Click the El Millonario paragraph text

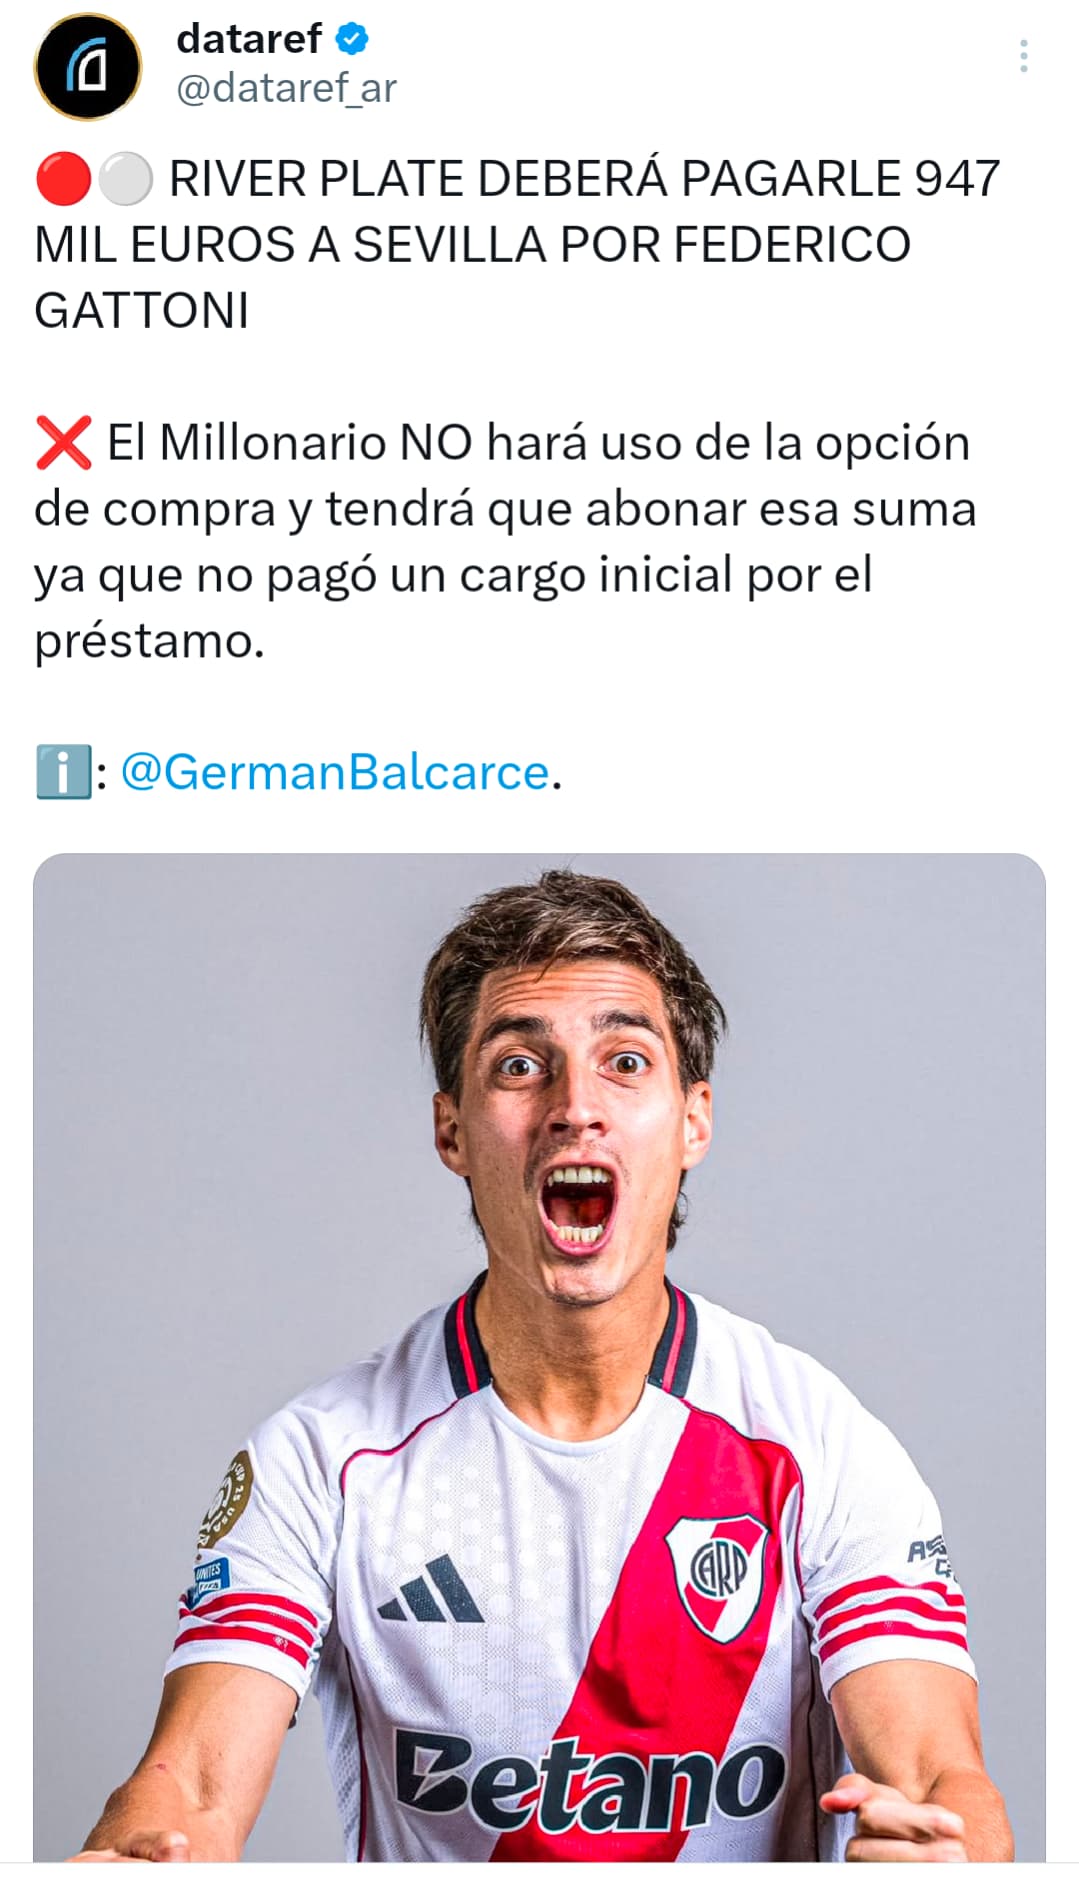click(x=505, y=541)
